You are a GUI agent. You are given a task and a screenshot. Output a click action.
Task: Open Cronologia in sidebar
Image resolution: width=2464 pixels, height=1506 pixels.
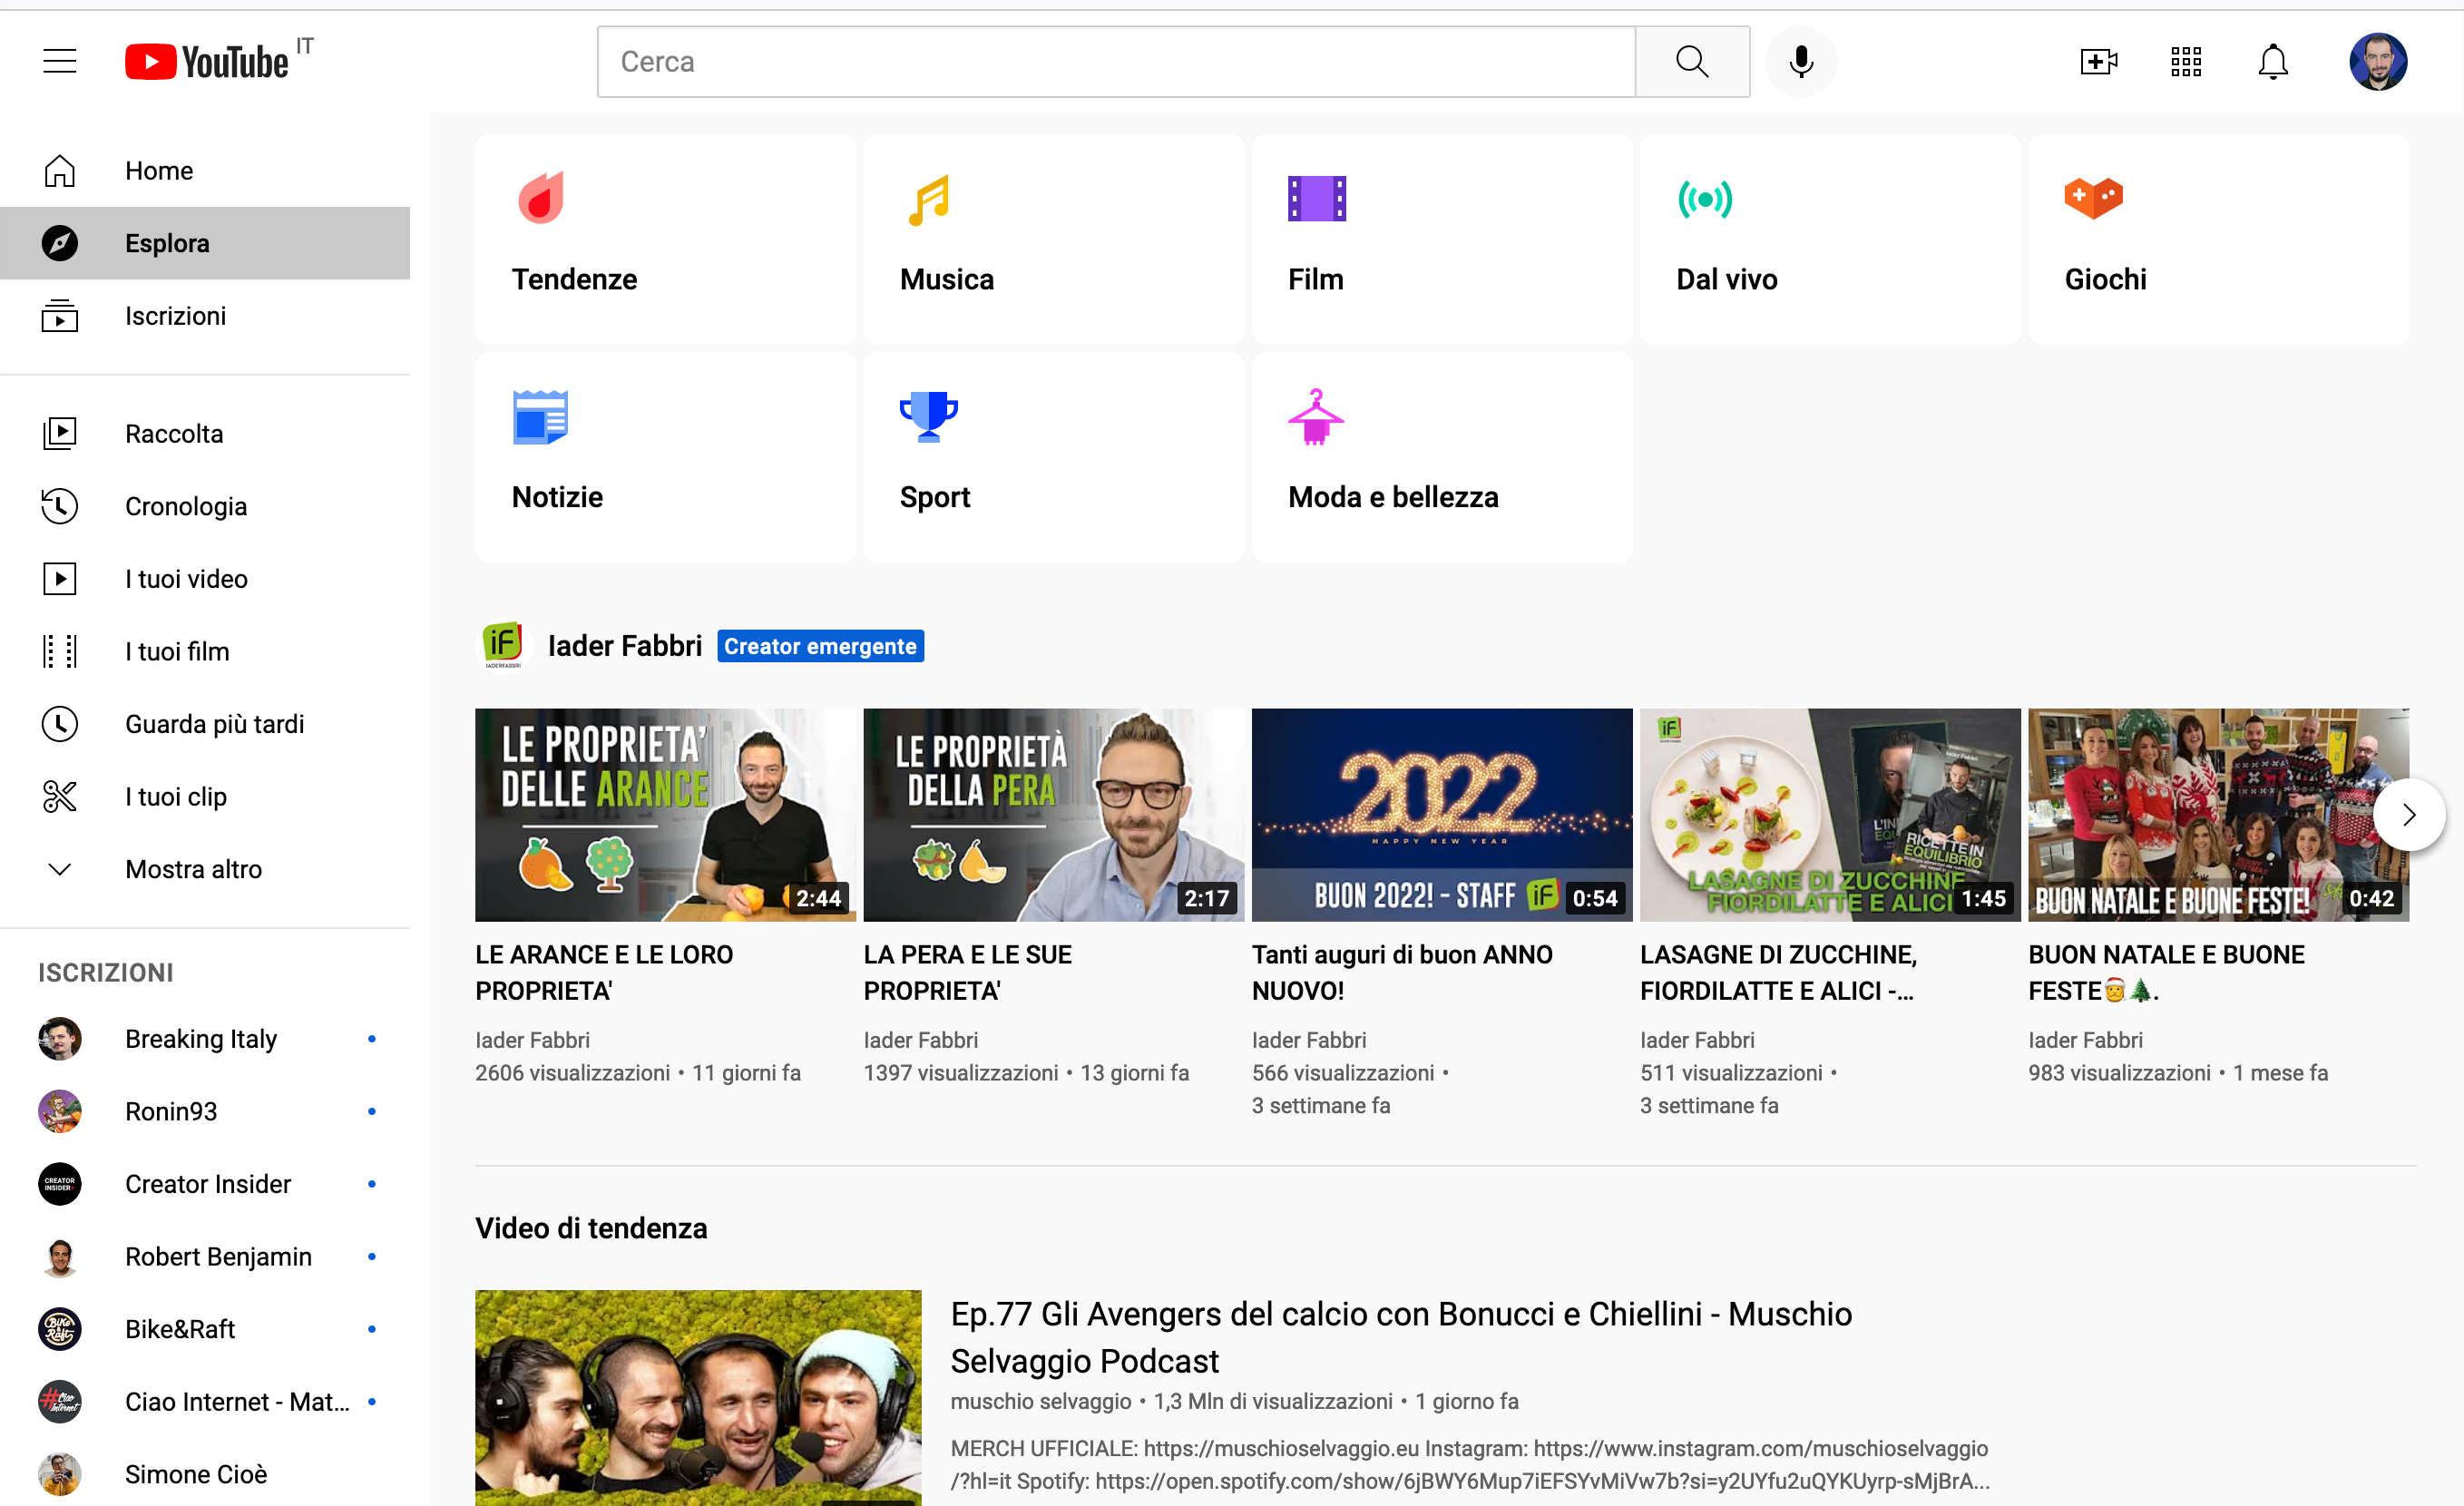tap(205, 506)
